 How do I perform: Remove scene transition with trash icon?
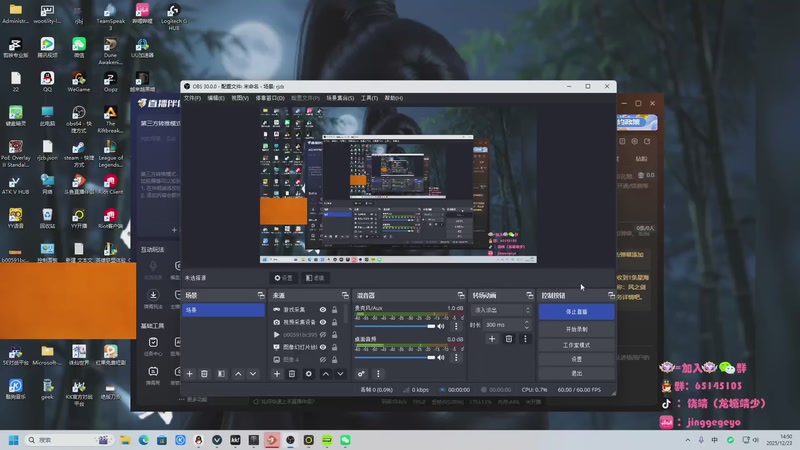point(508,339)
